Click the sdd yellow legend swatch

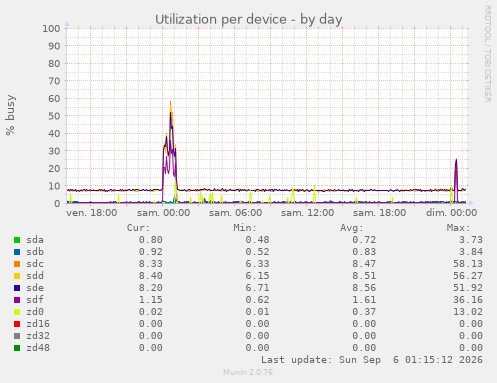coord(17,276)
